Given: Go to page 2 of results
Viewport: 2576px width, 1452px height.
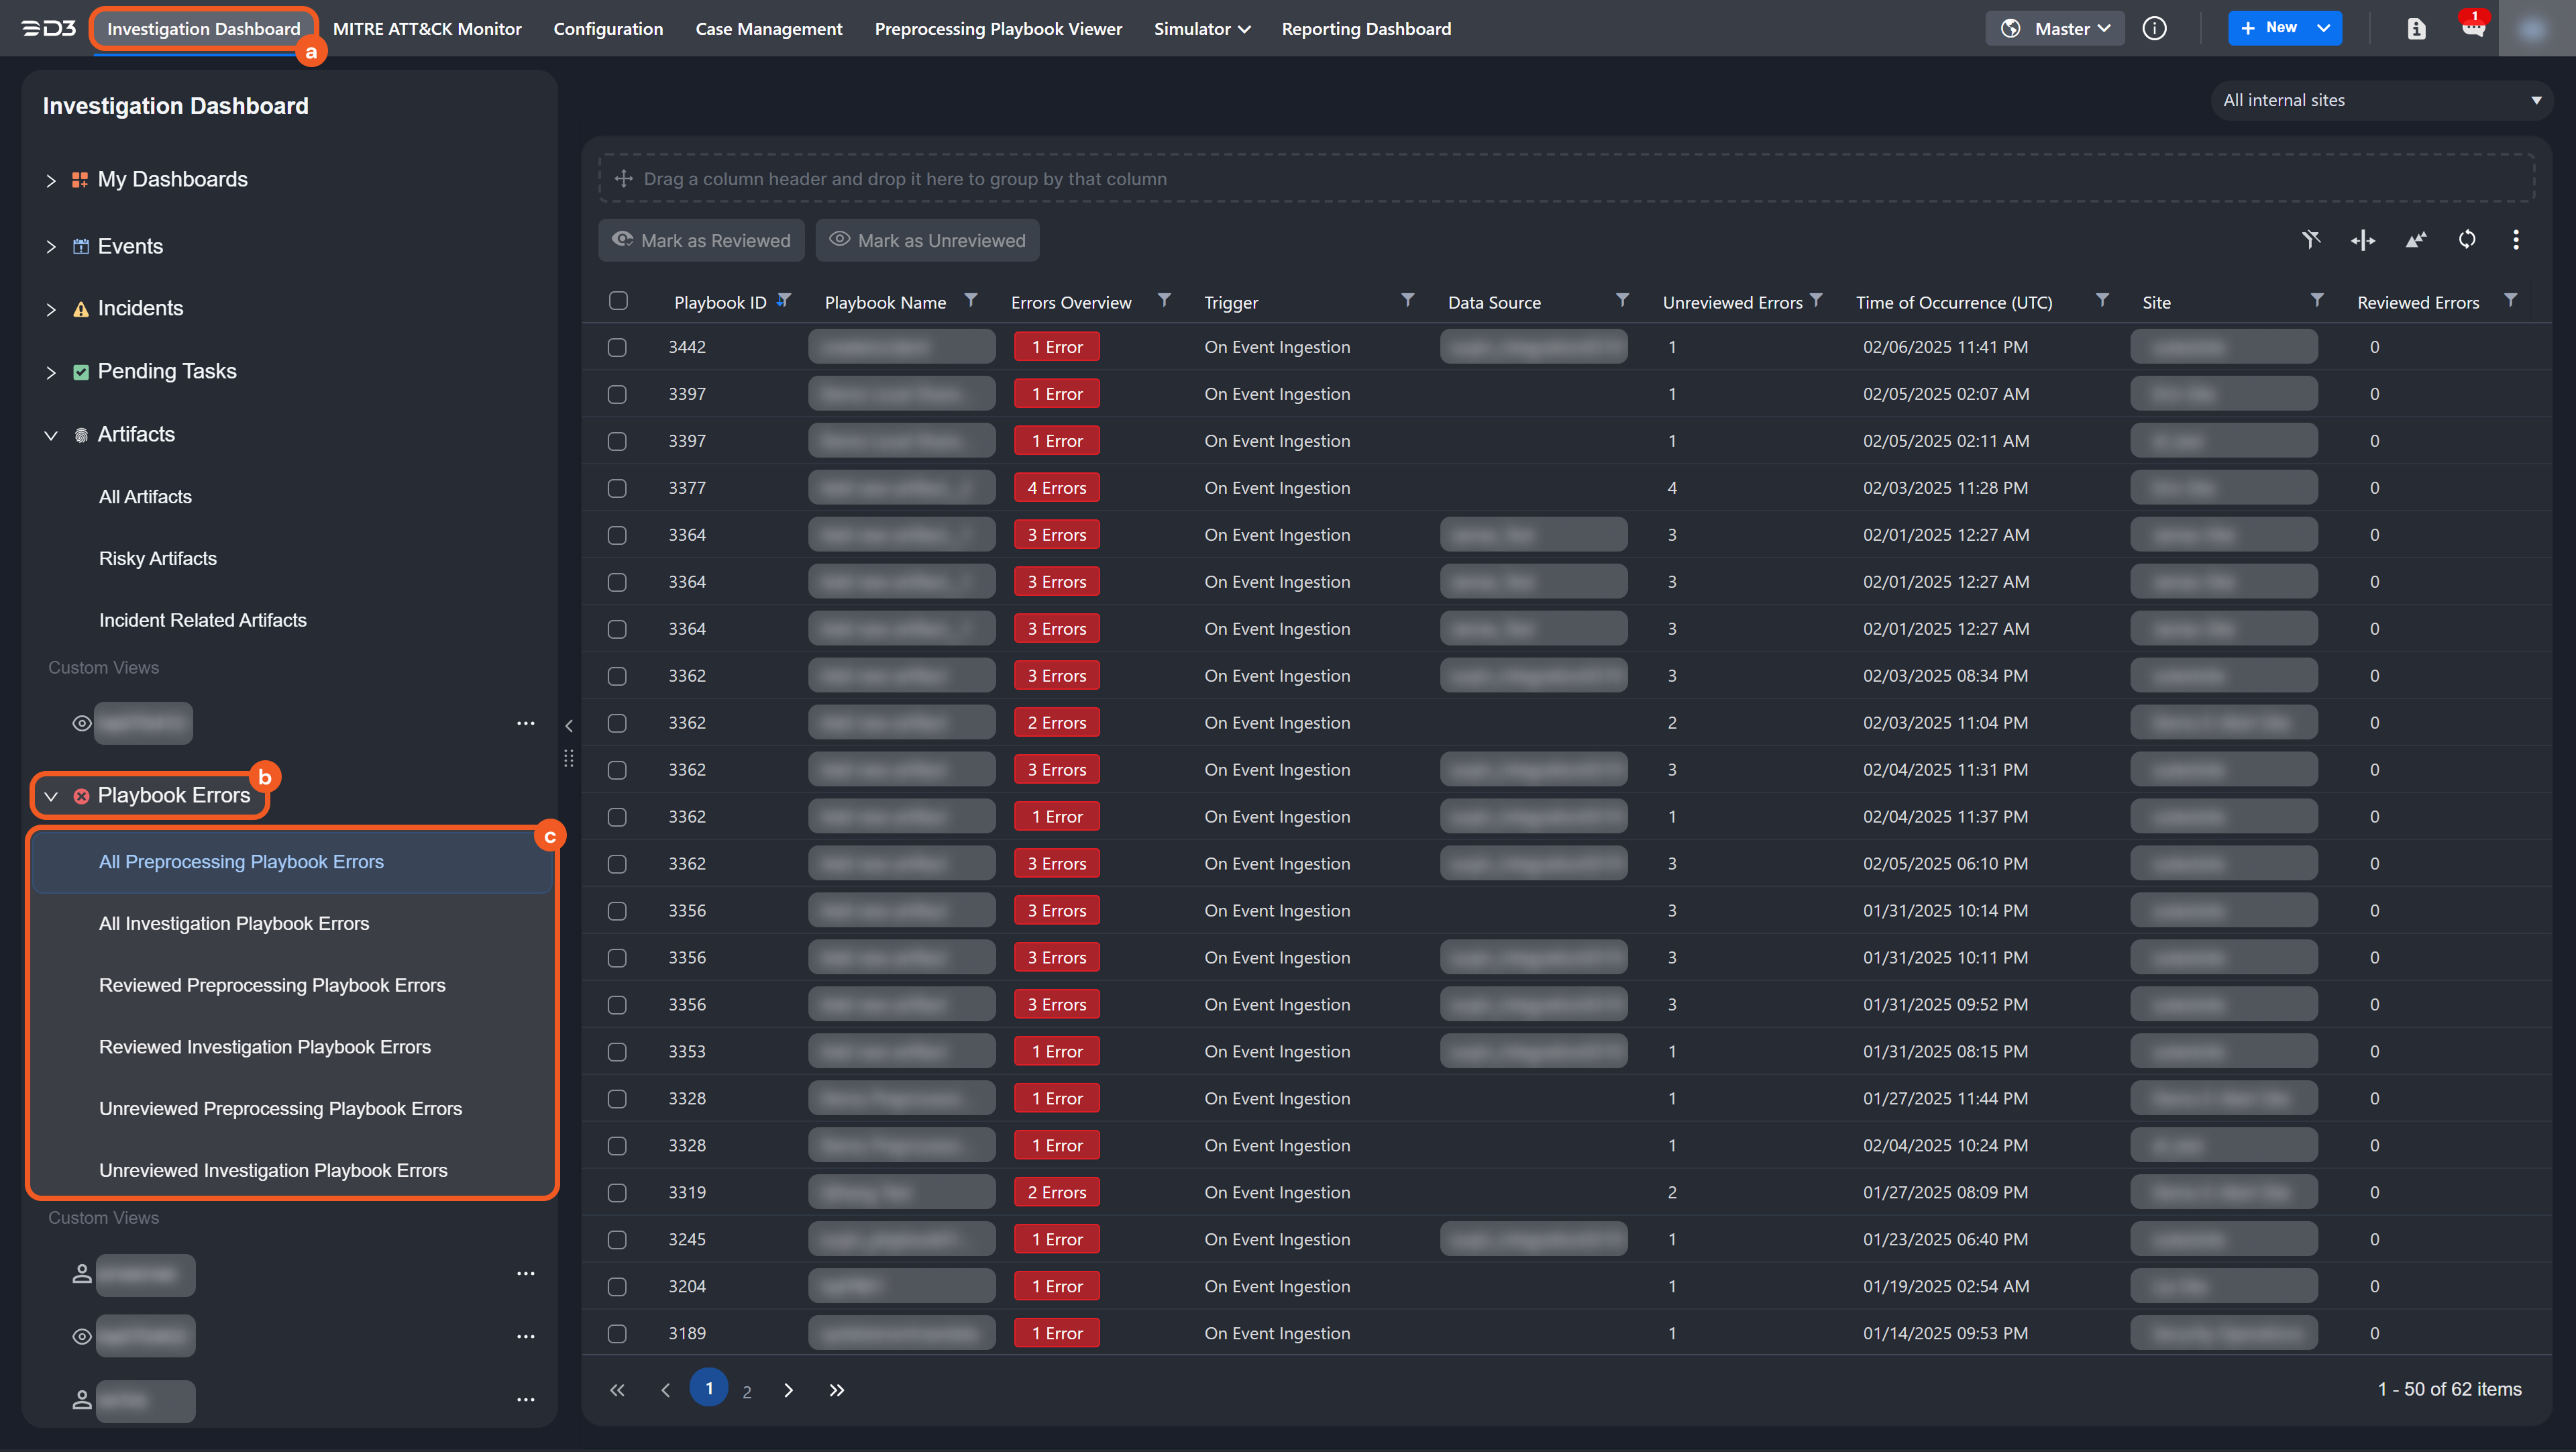Looking at the screenshot, I should pos(746,1391).
